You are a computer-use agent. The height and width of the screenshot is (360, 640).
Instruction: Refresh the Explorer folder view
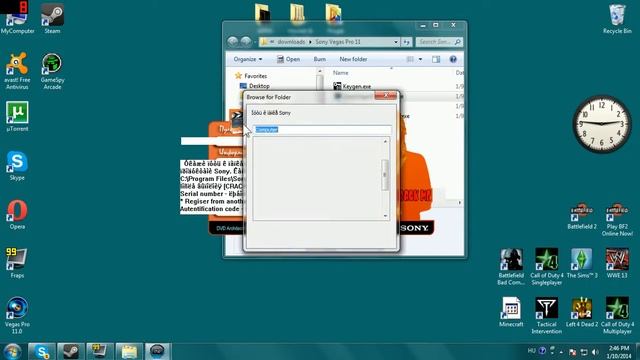pos(407,42)
